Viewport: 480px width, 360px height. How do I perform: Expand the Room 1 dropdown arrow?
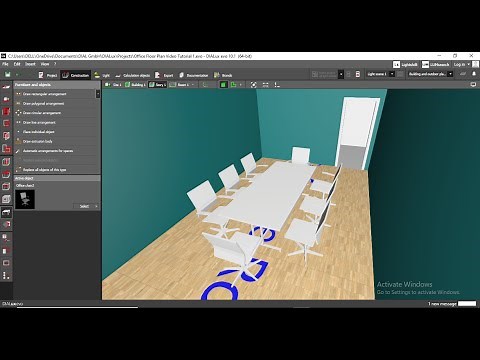click(193, 85)
